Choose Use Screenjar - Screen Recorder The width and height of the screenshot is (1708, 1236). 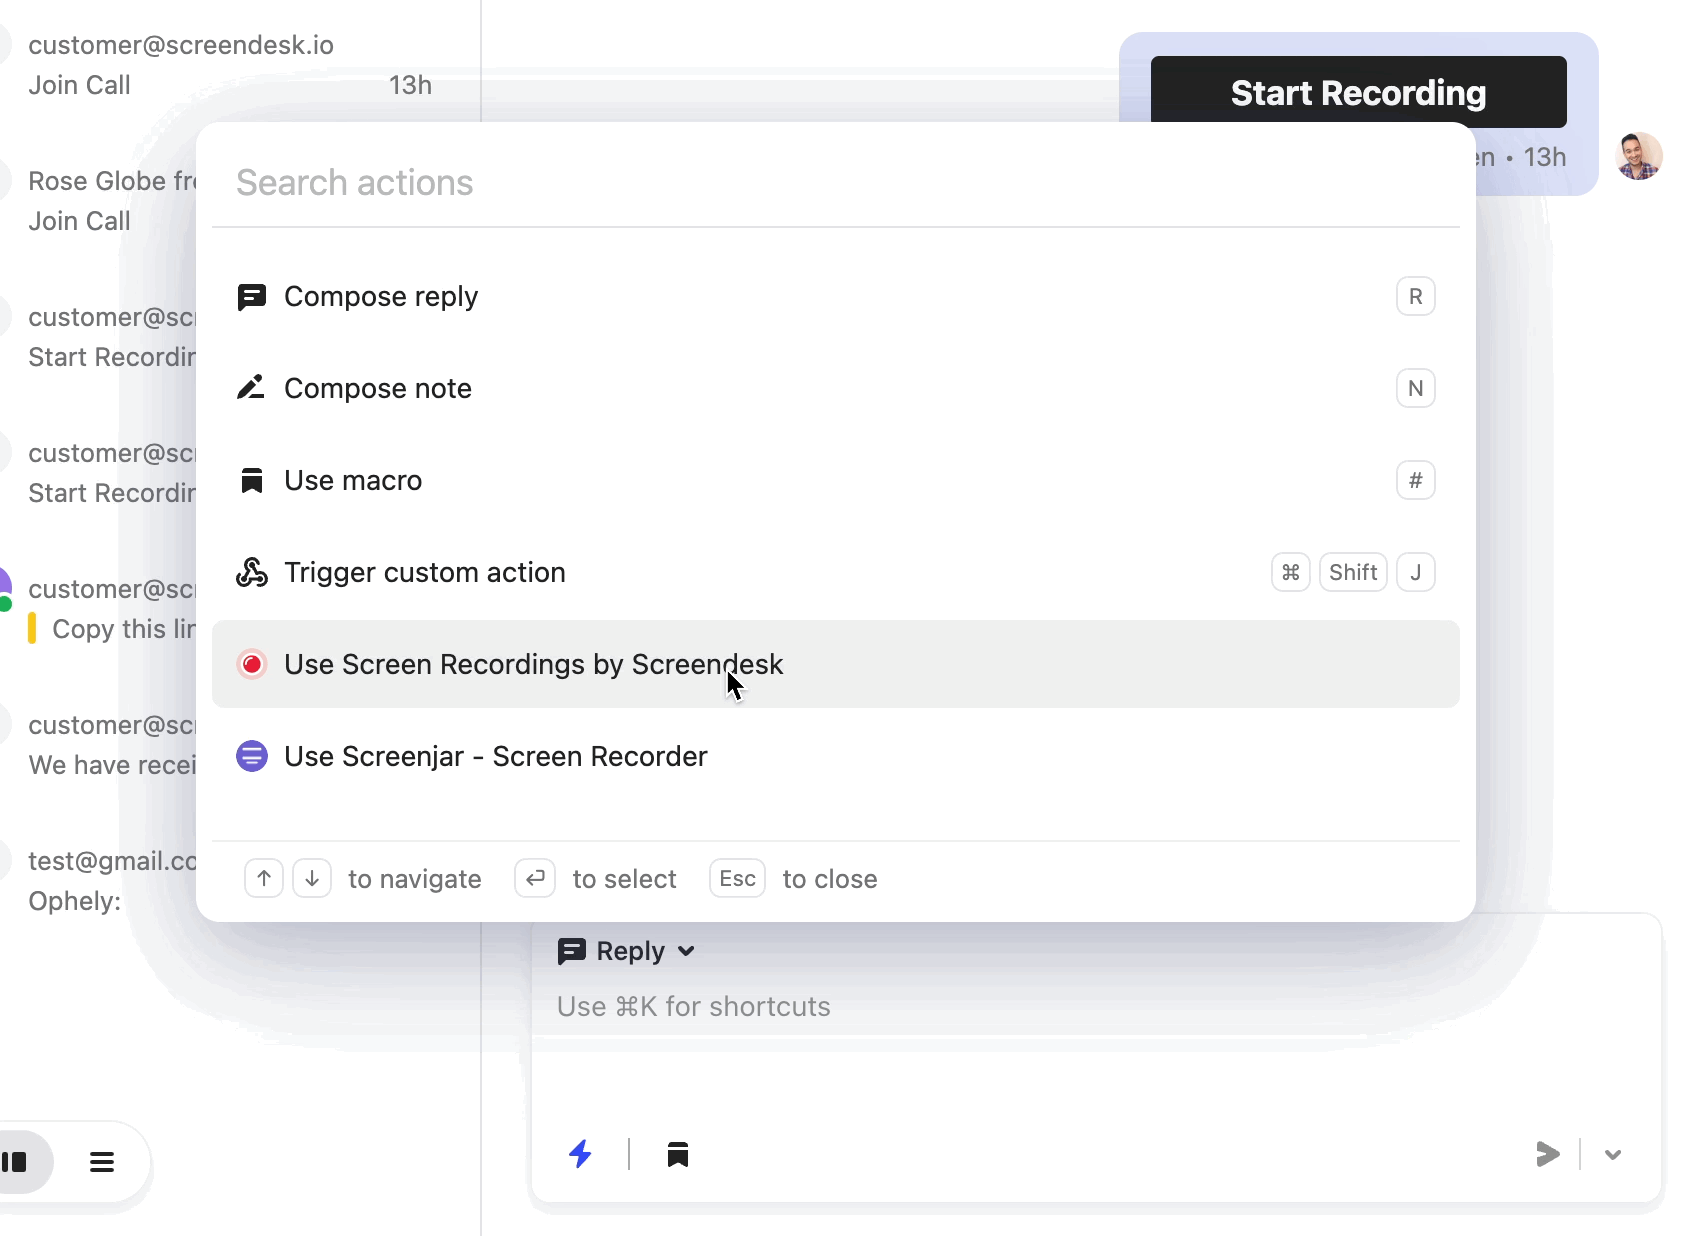click(496, 756)
